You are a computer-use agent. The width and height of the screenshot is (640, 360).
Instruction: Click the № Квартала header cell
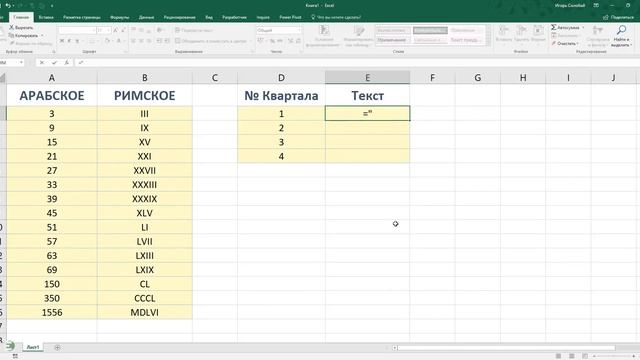[x=281, y=96]
